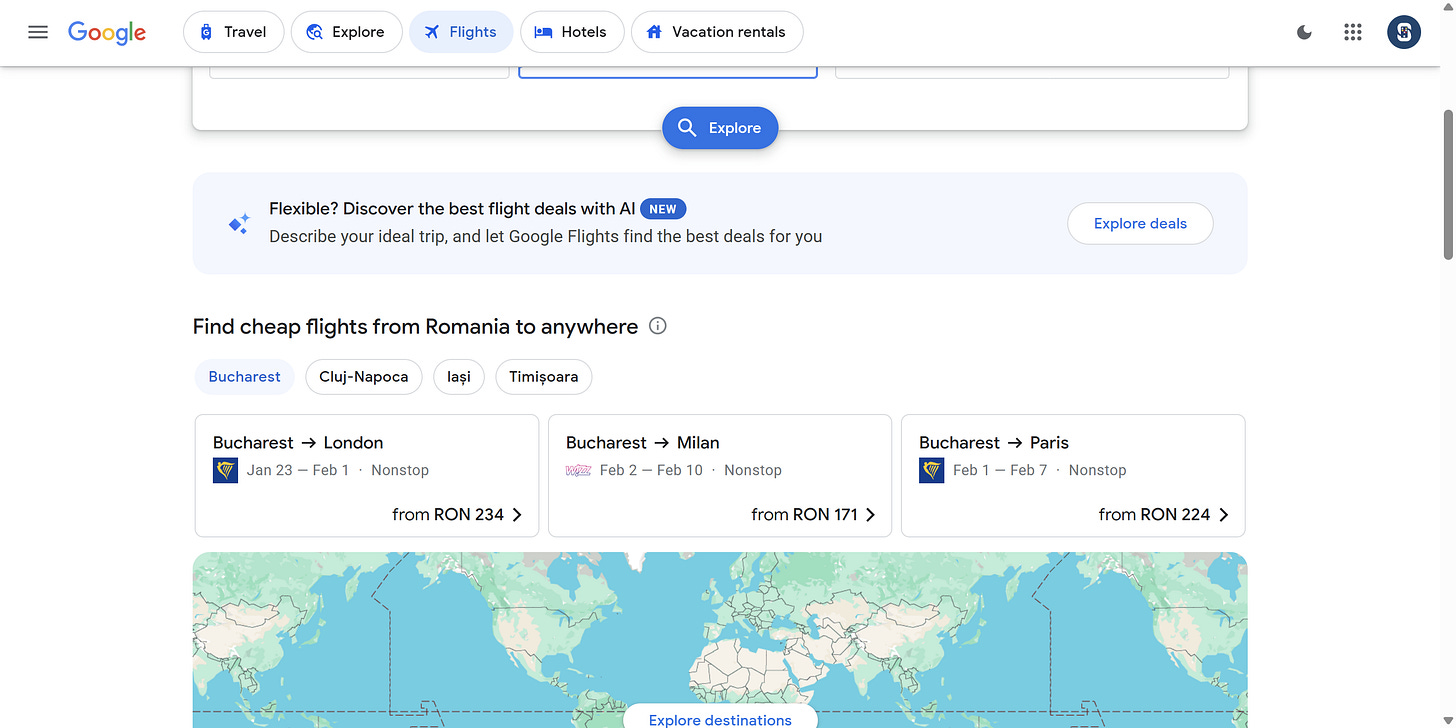This screenshot has height=728, width=1456.
Task: Click the 'from RON 234' price
Action: [448, 515]
